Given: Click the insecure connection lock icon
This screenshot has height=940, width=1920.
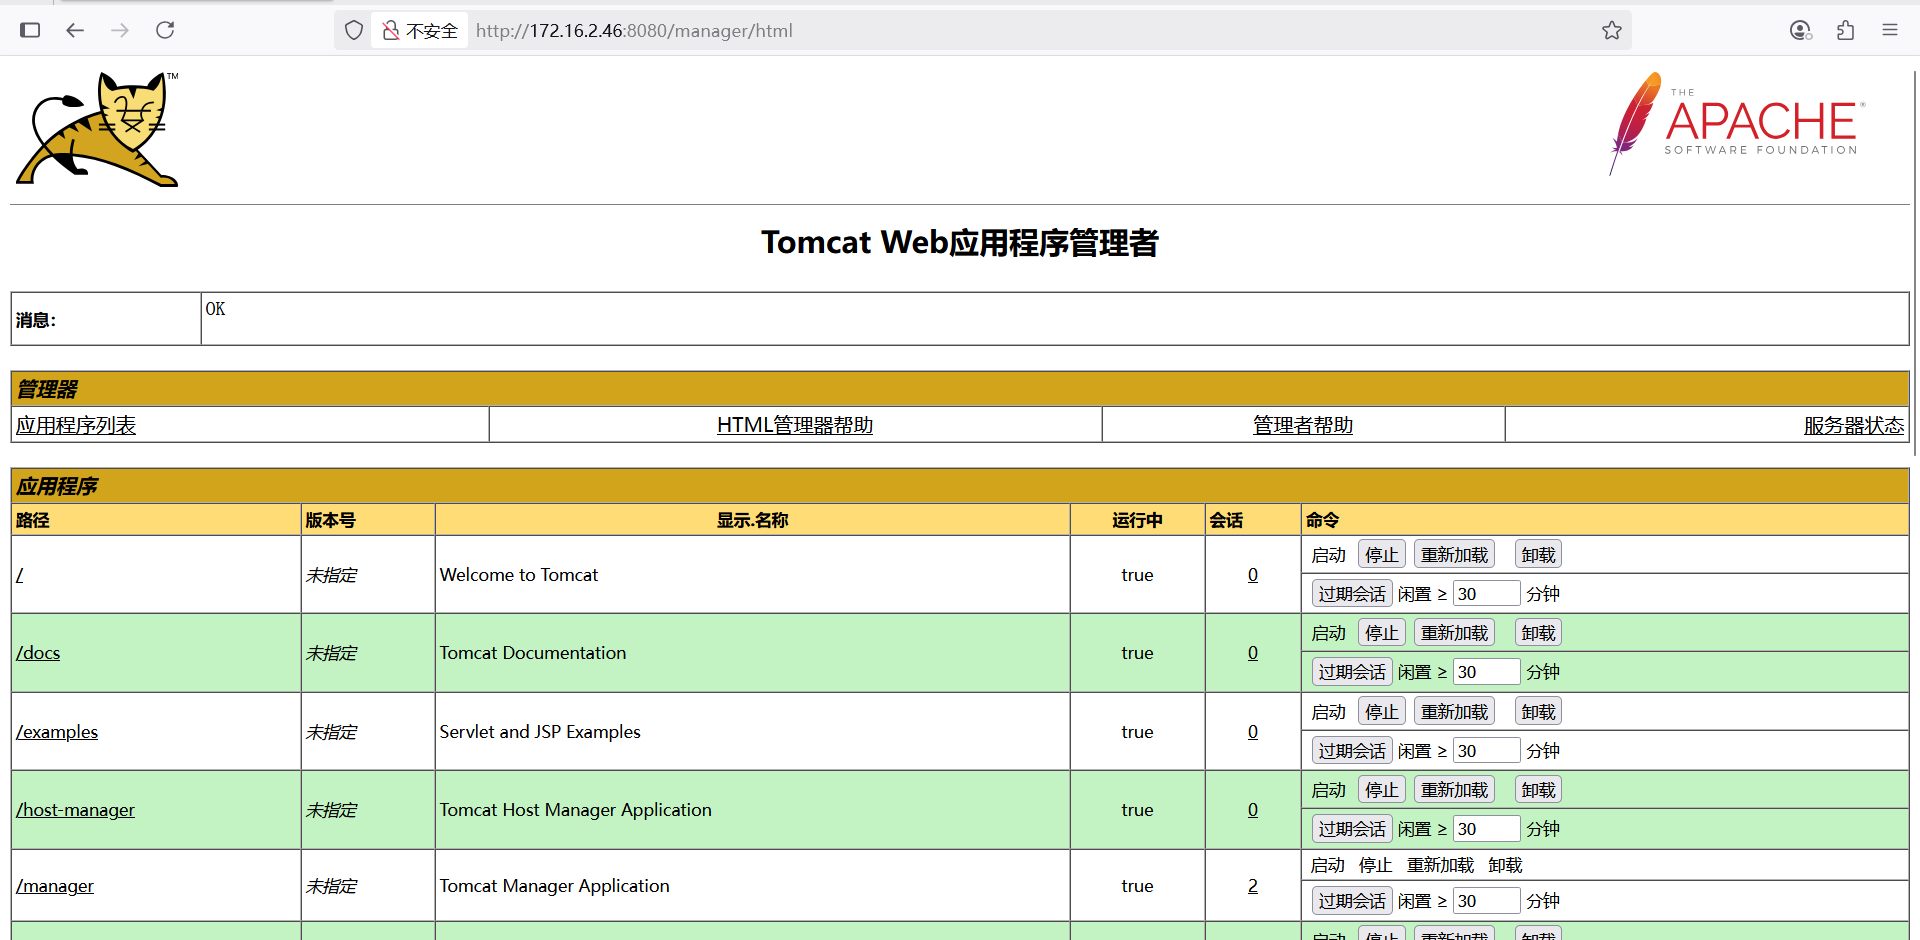Looking at the screenshot, I should point(391,30).
